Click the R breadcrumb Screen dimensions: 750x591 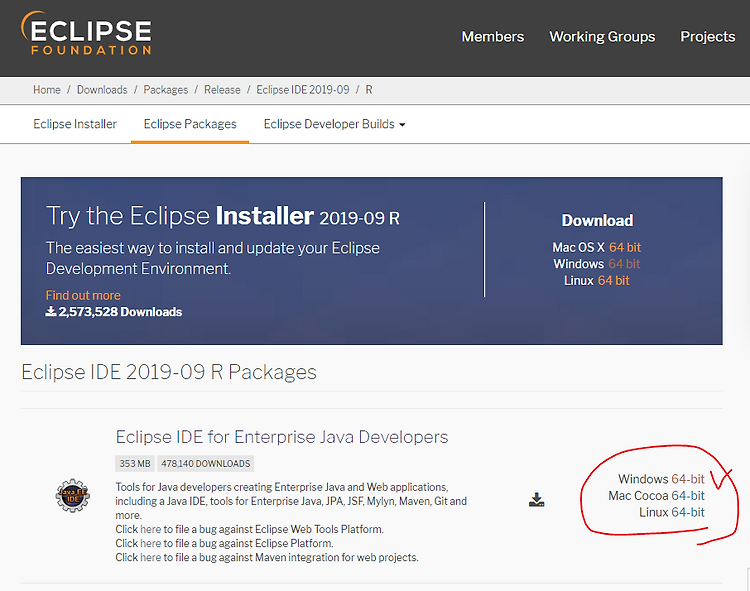[x=369, y=90]
